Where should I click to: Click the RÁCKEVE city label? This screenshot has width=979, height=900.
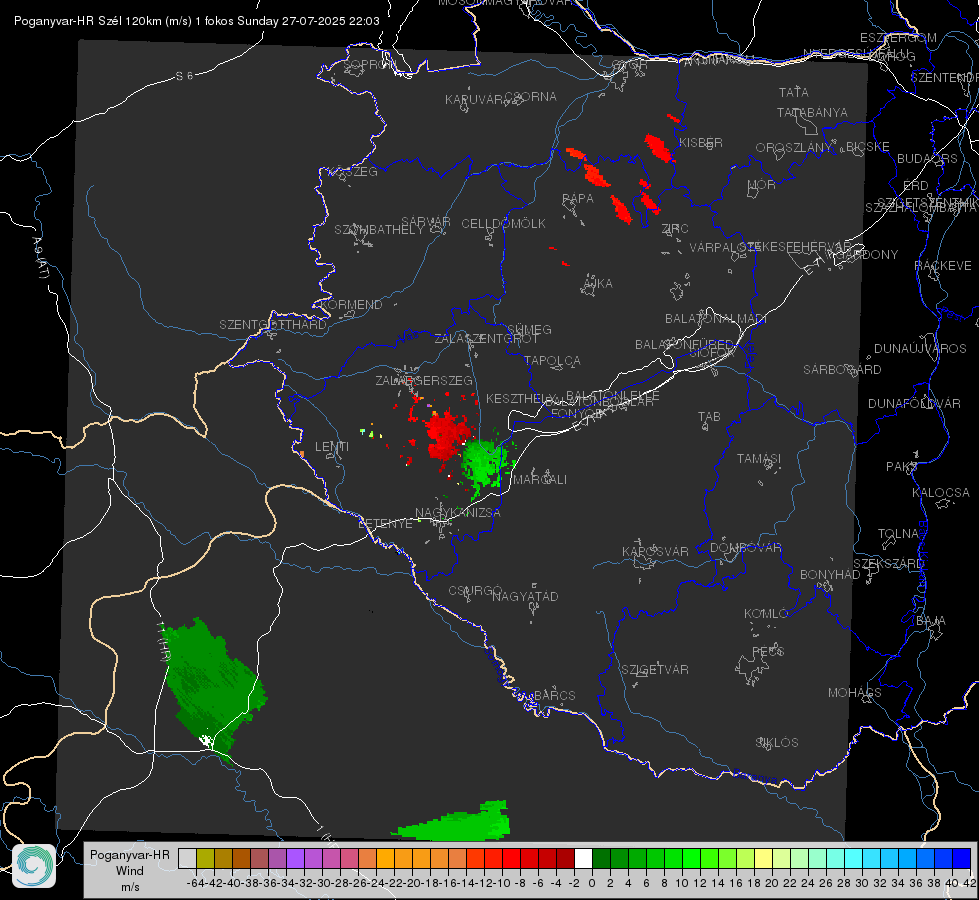pyautogui.click(x=943, y=266)
